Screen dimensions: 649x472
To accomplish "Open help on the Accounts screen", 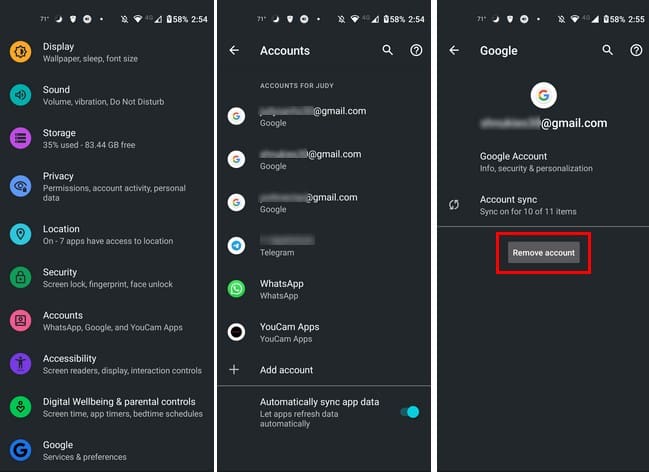I will pyautogui.click(x=416, y=51).
